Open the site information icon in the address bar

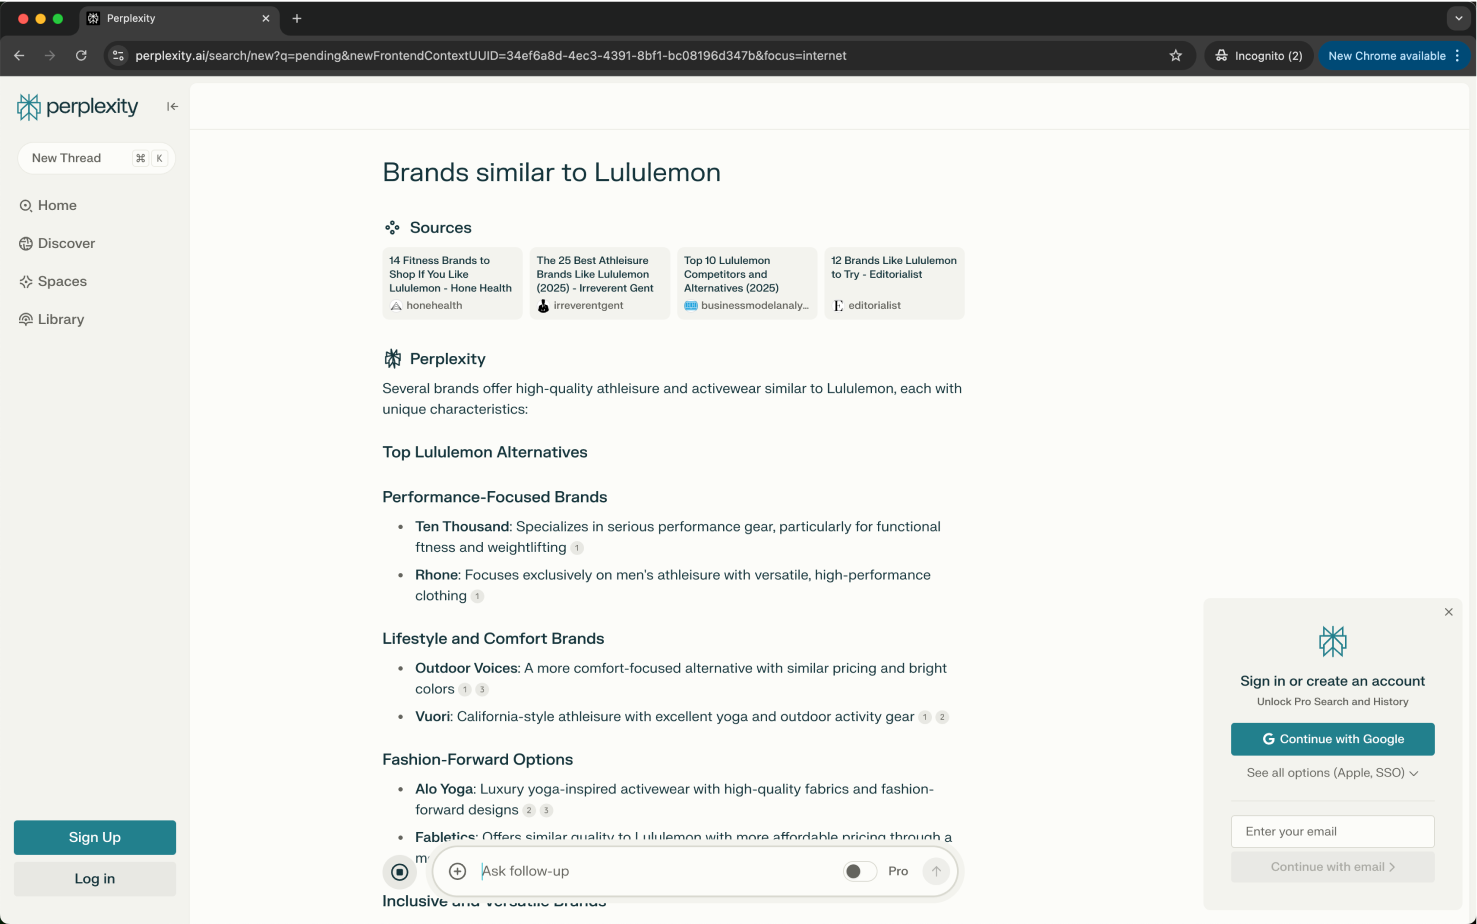coord(118,56)
